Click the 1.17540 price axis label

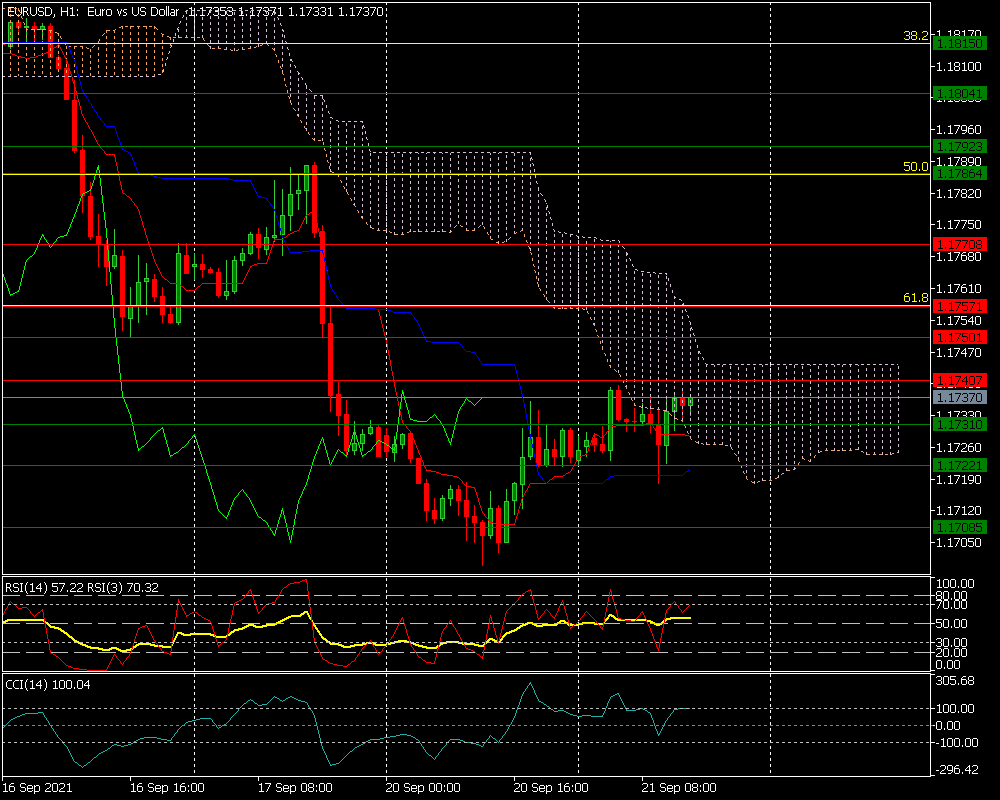coord(959,320)
